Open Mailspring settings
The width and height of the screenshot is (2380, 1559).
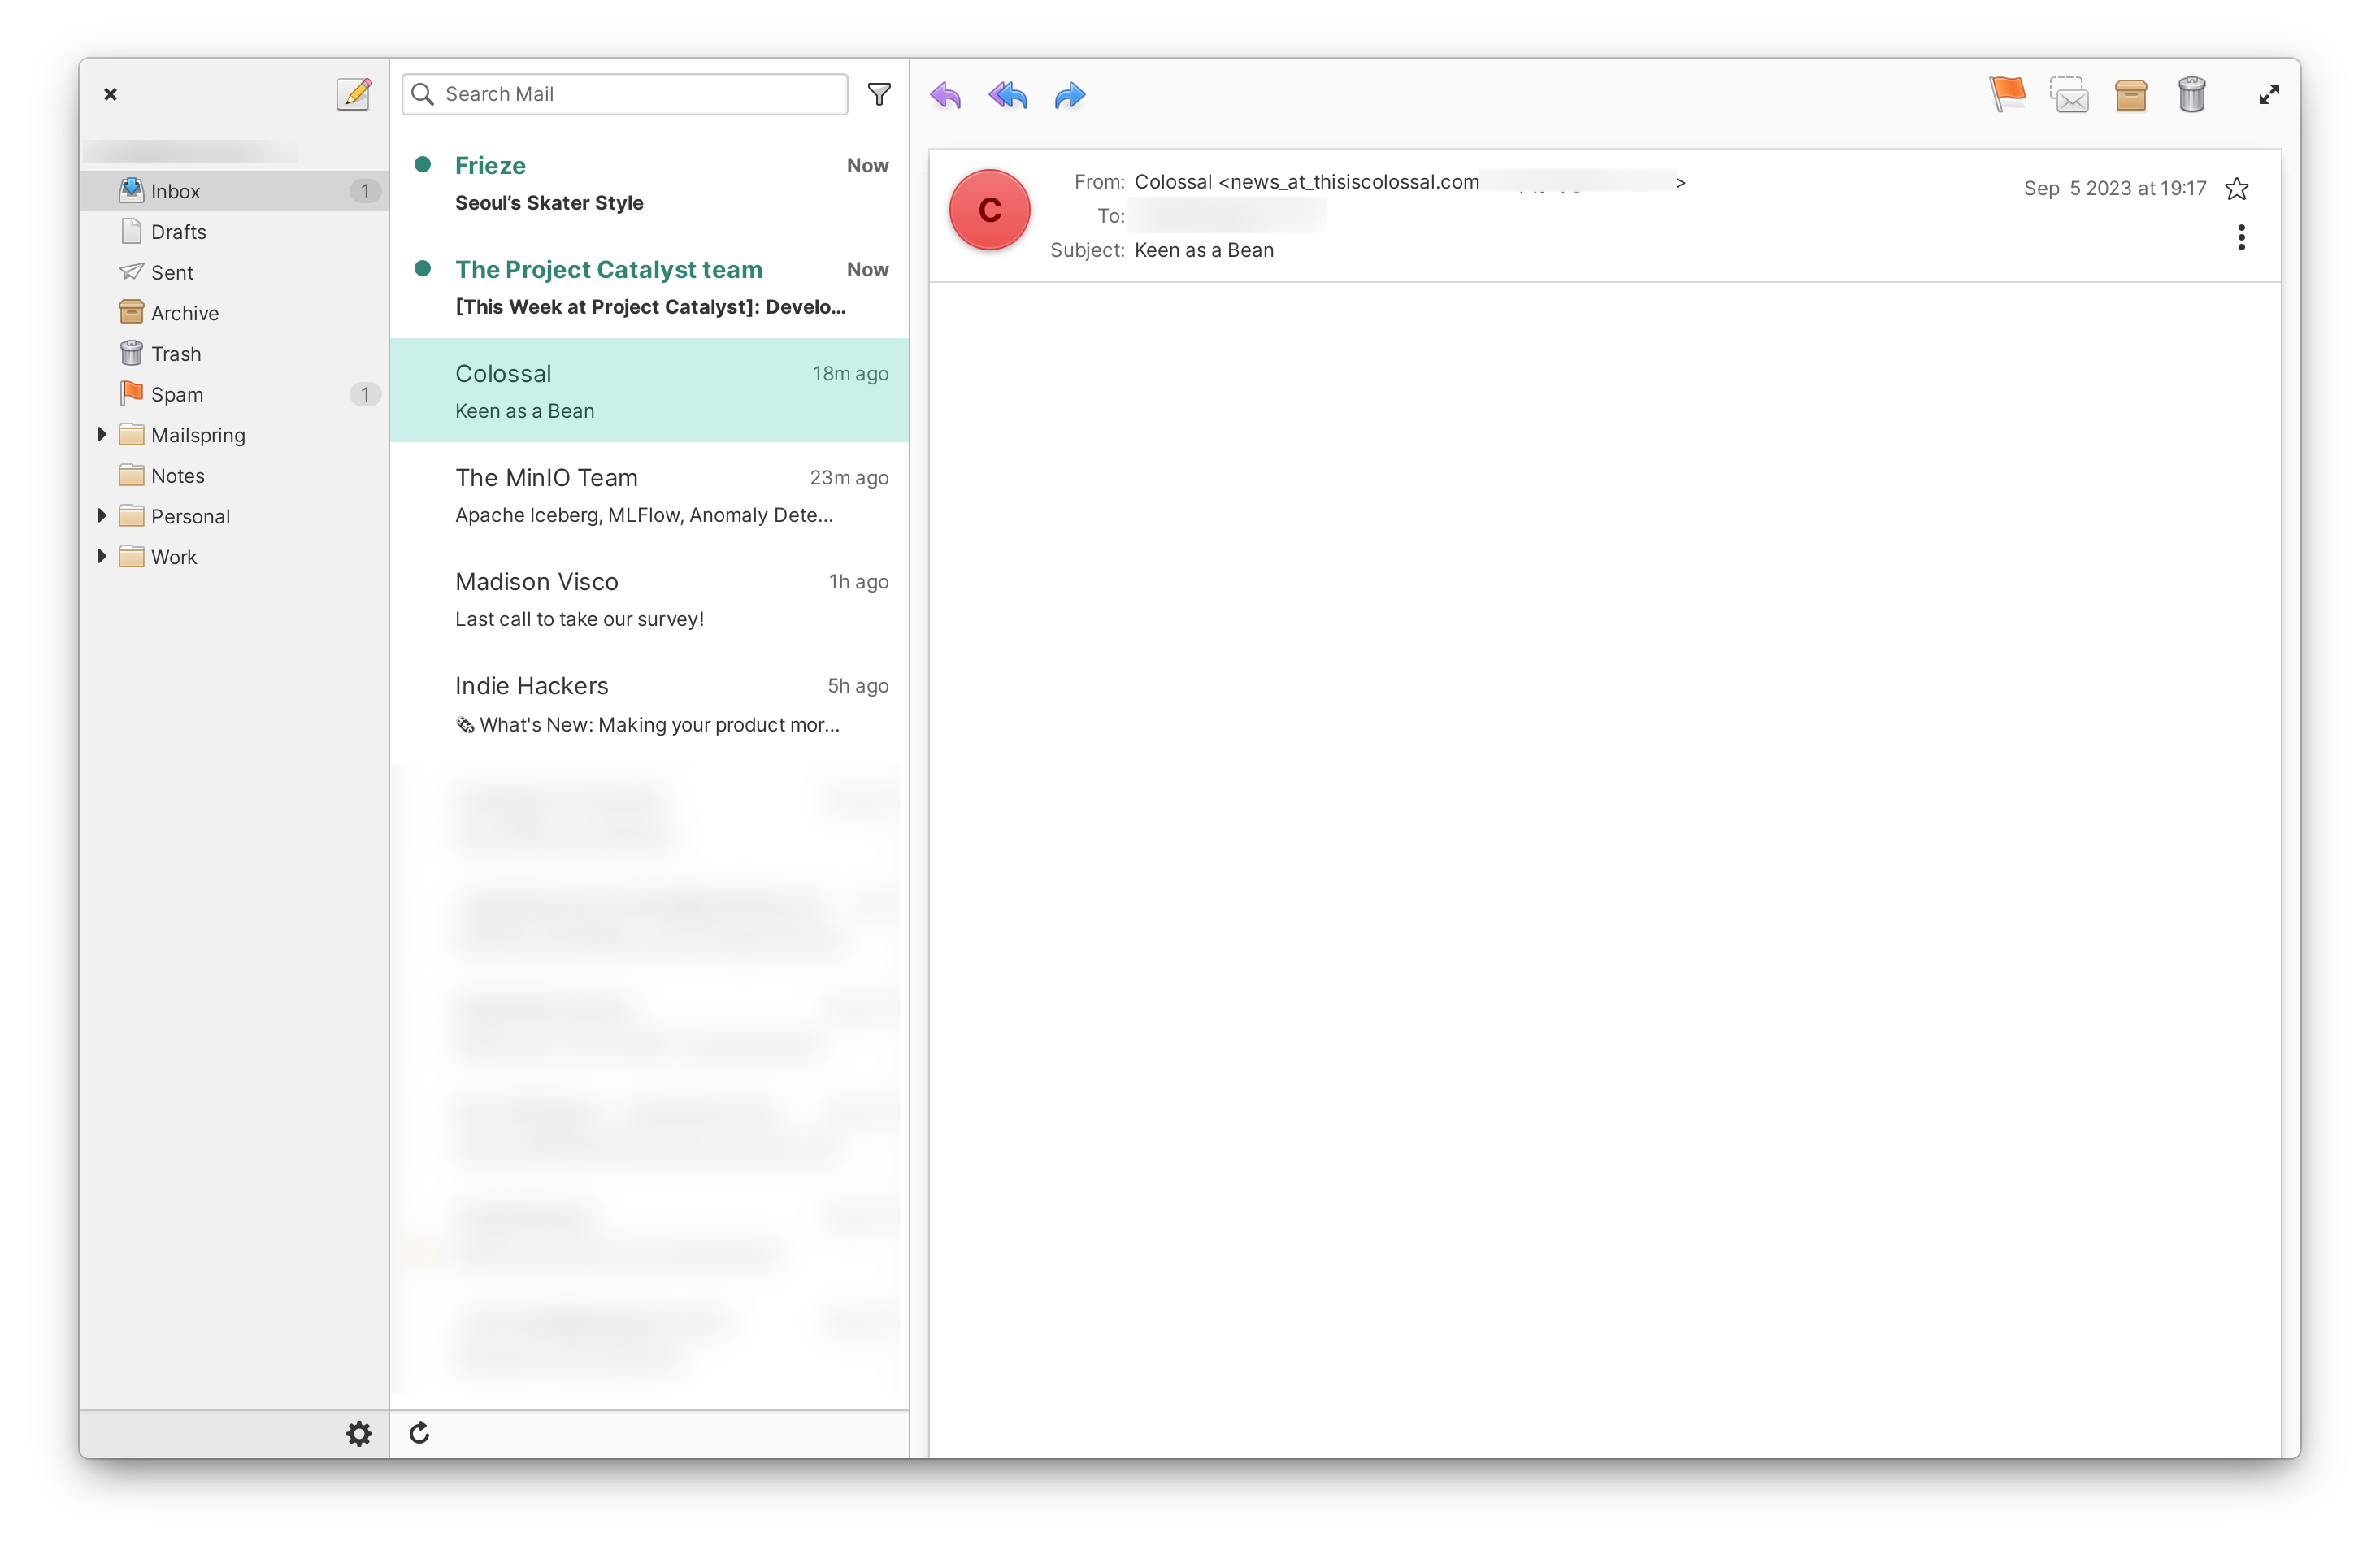pos(359,1433)
